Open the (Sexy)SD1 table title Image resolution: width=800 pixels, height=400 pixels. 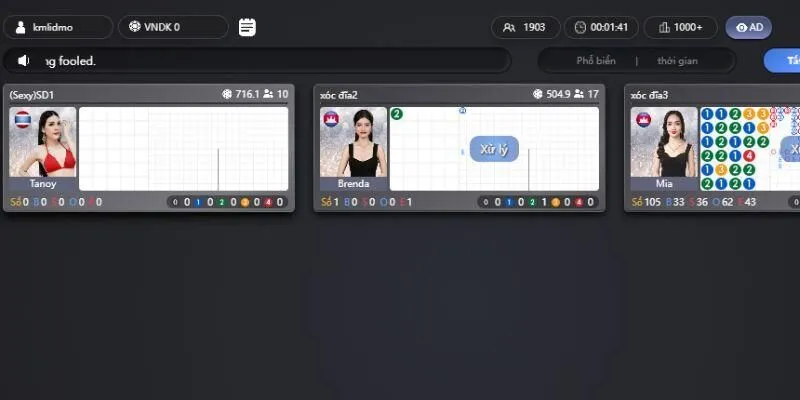pos(32,95)
